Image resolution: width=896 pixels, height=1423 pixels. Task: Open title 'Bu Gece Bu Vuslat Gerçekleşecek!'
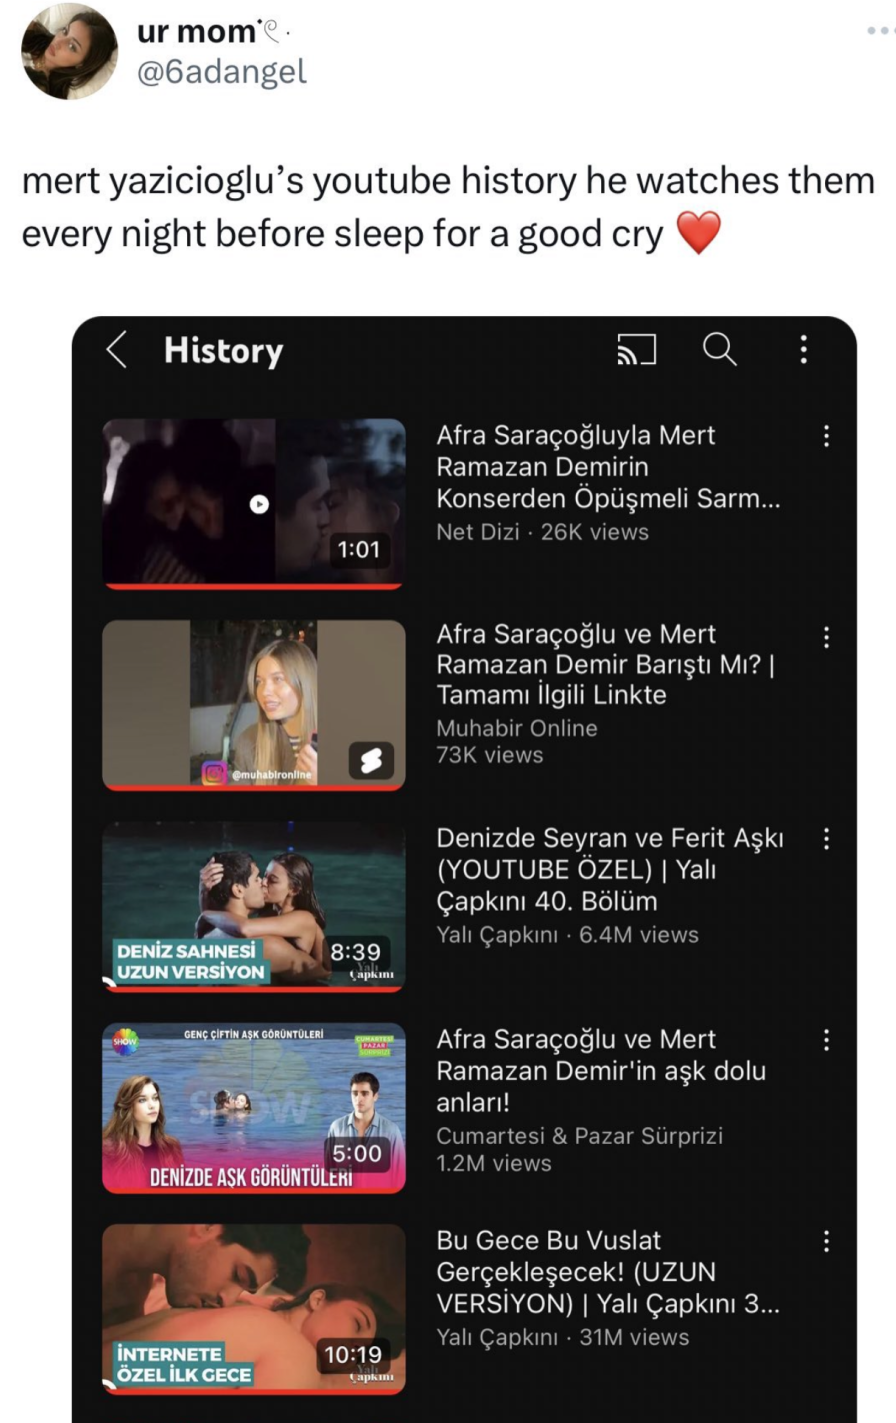pos(607,1272)
